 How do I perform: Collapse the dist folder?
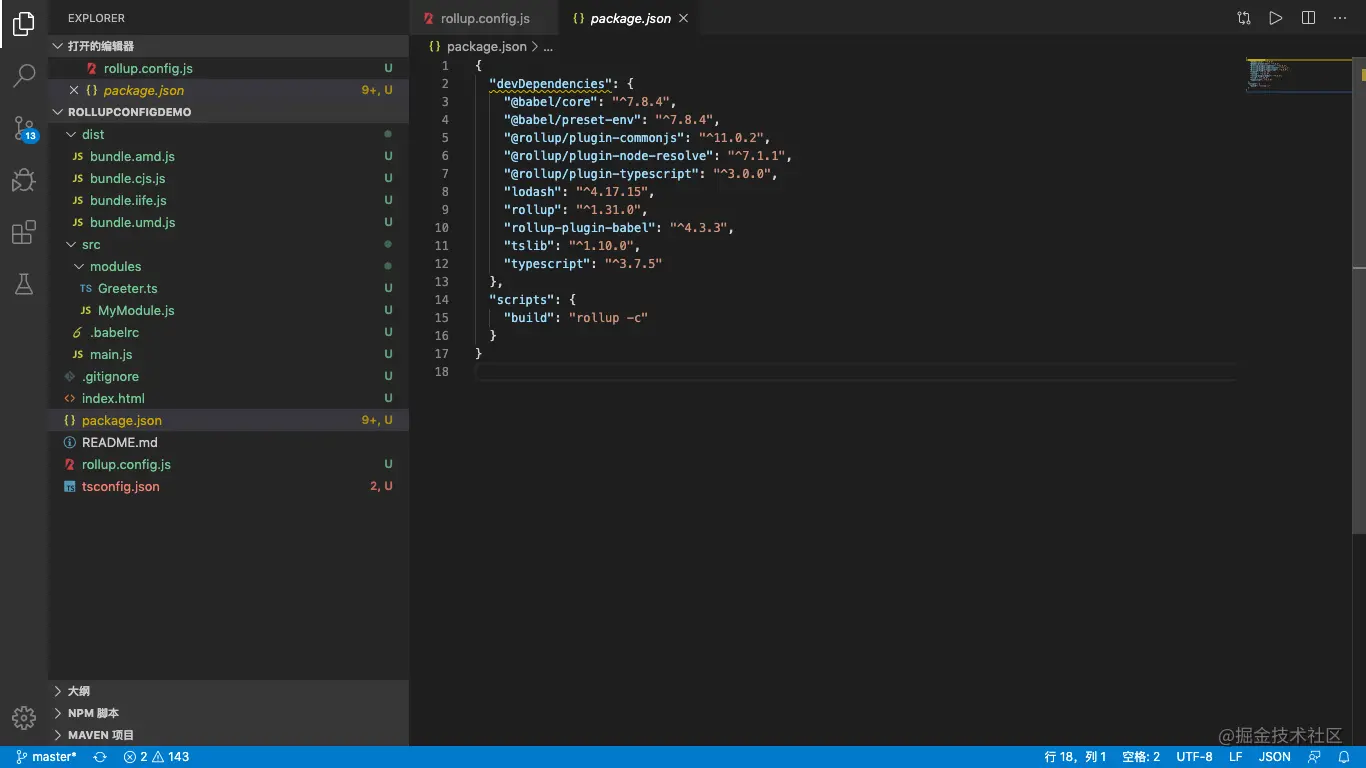click(x=229, y=134)
